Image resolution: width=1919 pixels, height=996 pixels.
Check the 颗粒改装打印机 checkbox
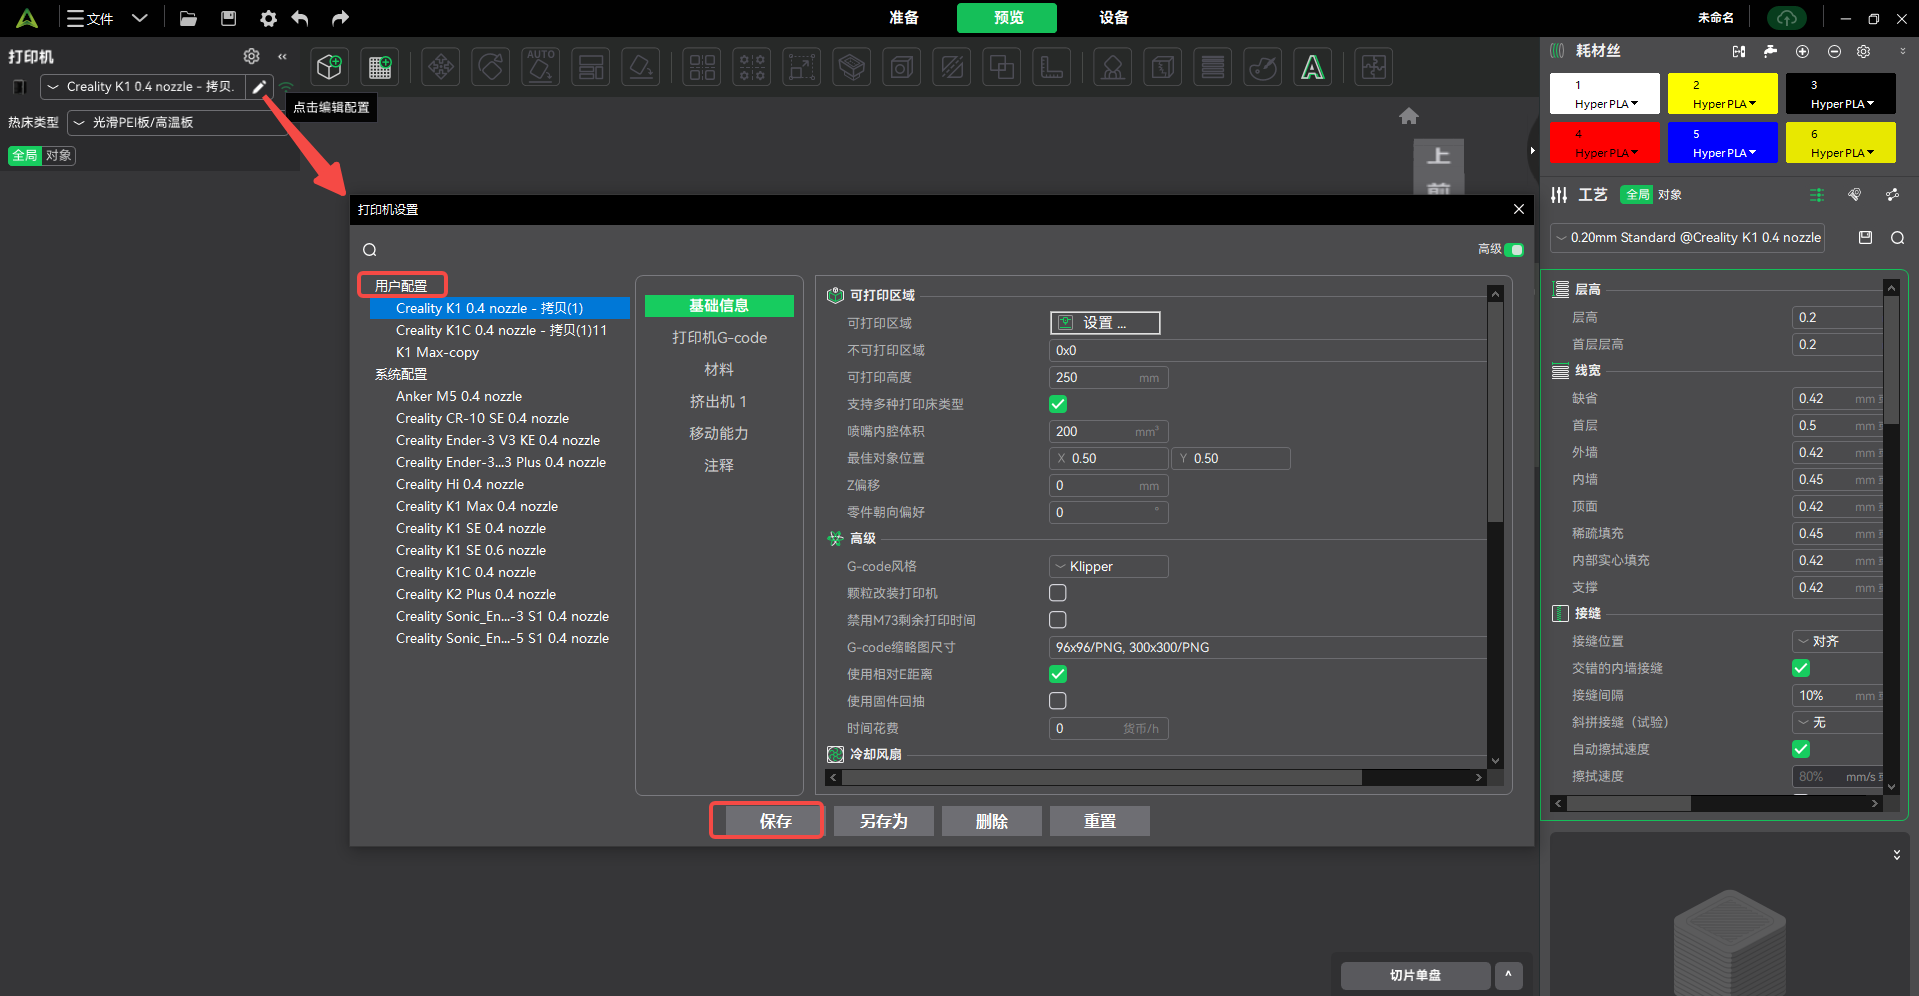pyautogui.click(x=1058, y=593)
